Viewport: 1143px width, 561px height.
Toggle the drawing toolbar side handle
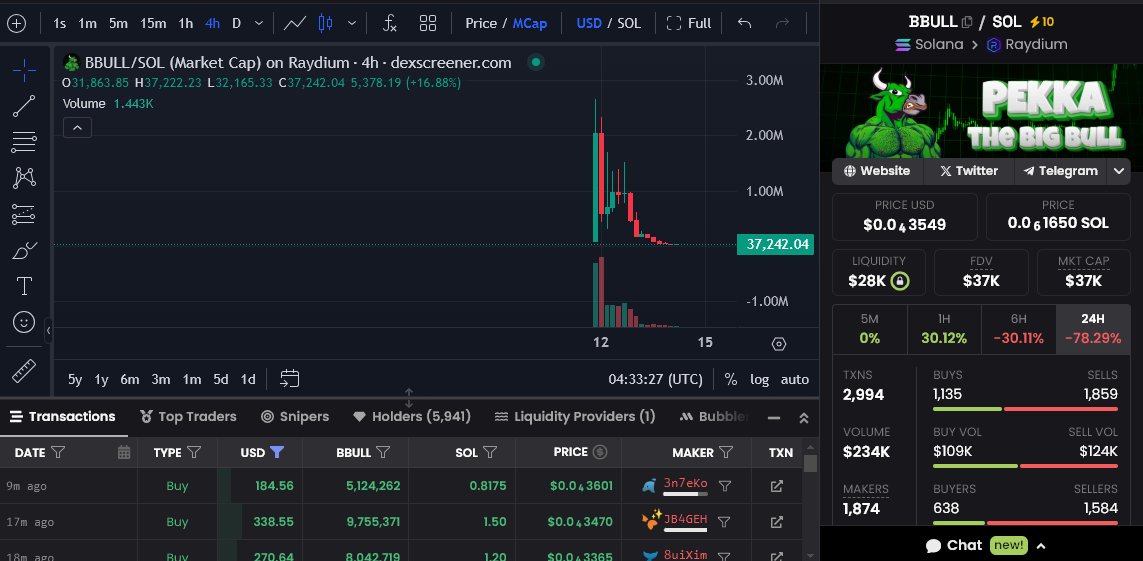click(48, 330)
